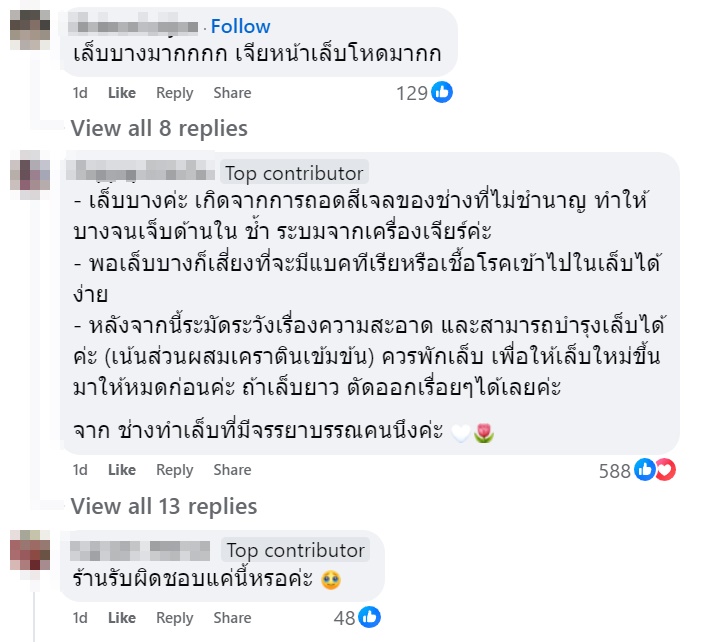The image size is (702, 642).
Task: Click the thumbs-up reaction icon beside 48
Action: (x=370, y=617)
